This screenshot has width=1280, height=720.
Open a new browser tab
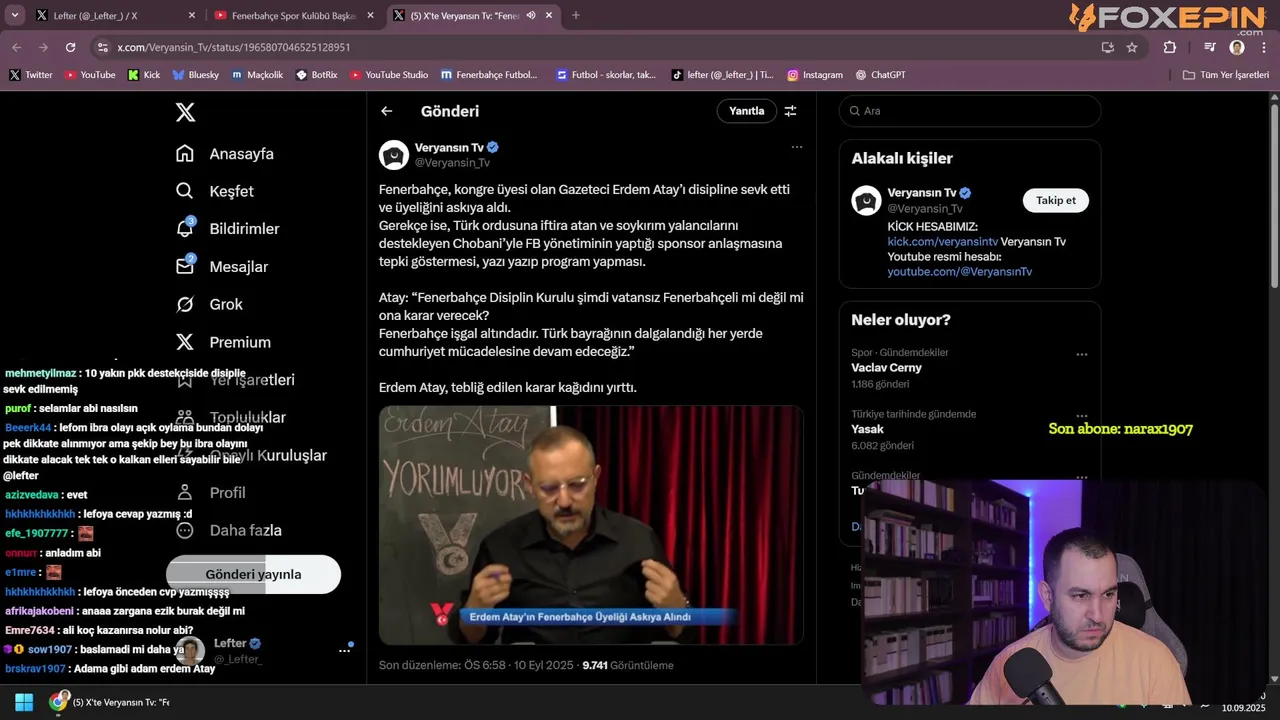click(576, 15)
